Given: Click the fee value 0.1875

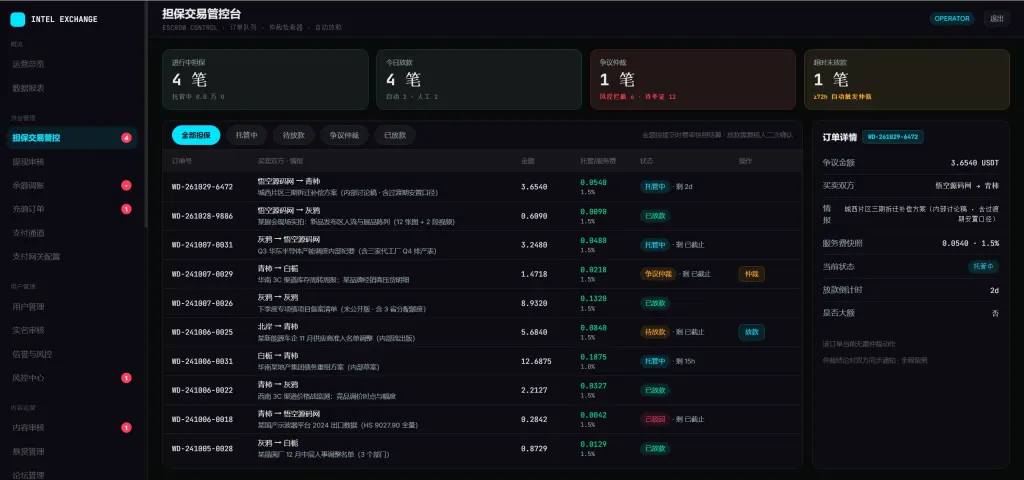Looking at the screenshot, I should pos(593,357).
